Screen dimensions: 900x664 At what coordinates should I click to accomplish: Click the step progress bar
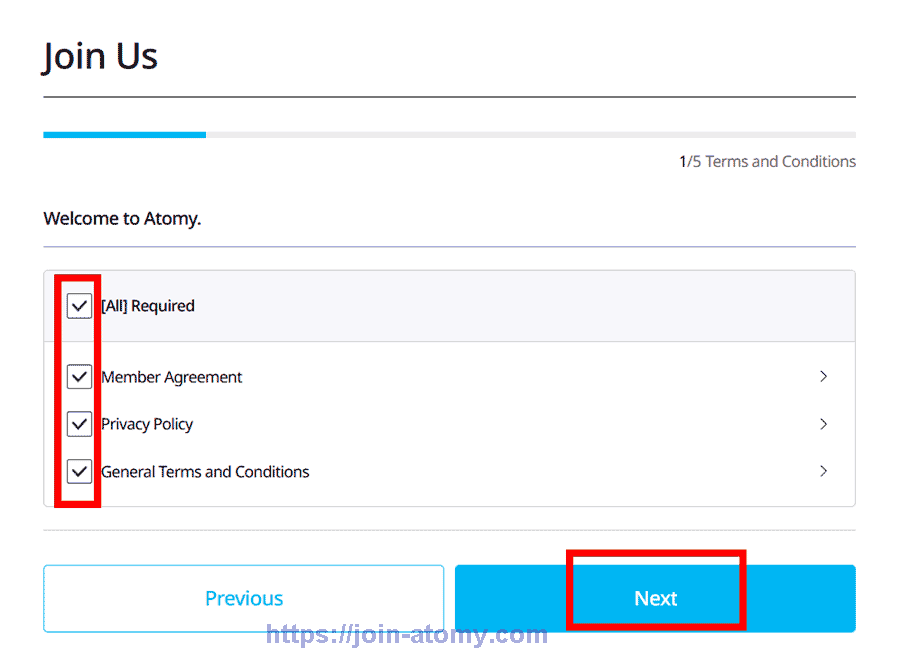(x=450, y=134)
